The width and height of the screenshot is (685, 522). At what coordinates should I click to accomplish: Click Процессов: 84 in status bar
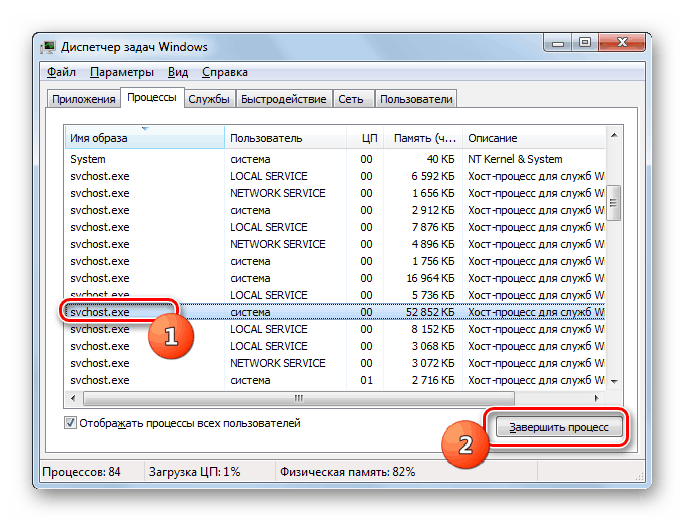pyautogui.click(x=81, y=472)
